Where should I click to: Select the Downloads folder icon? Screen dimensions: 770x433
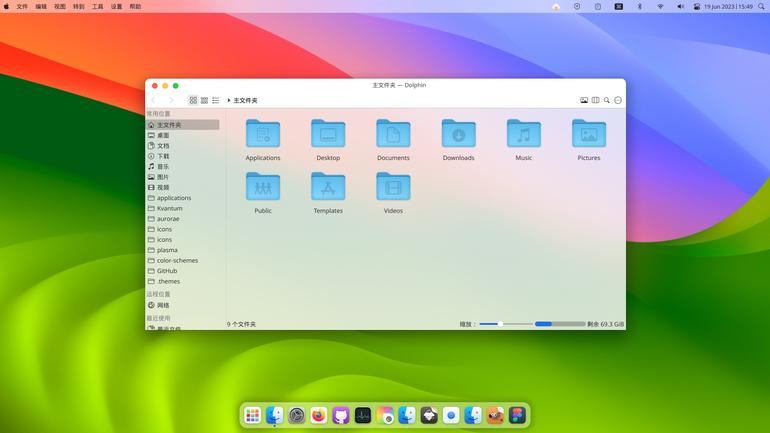(x=458, y=134)
